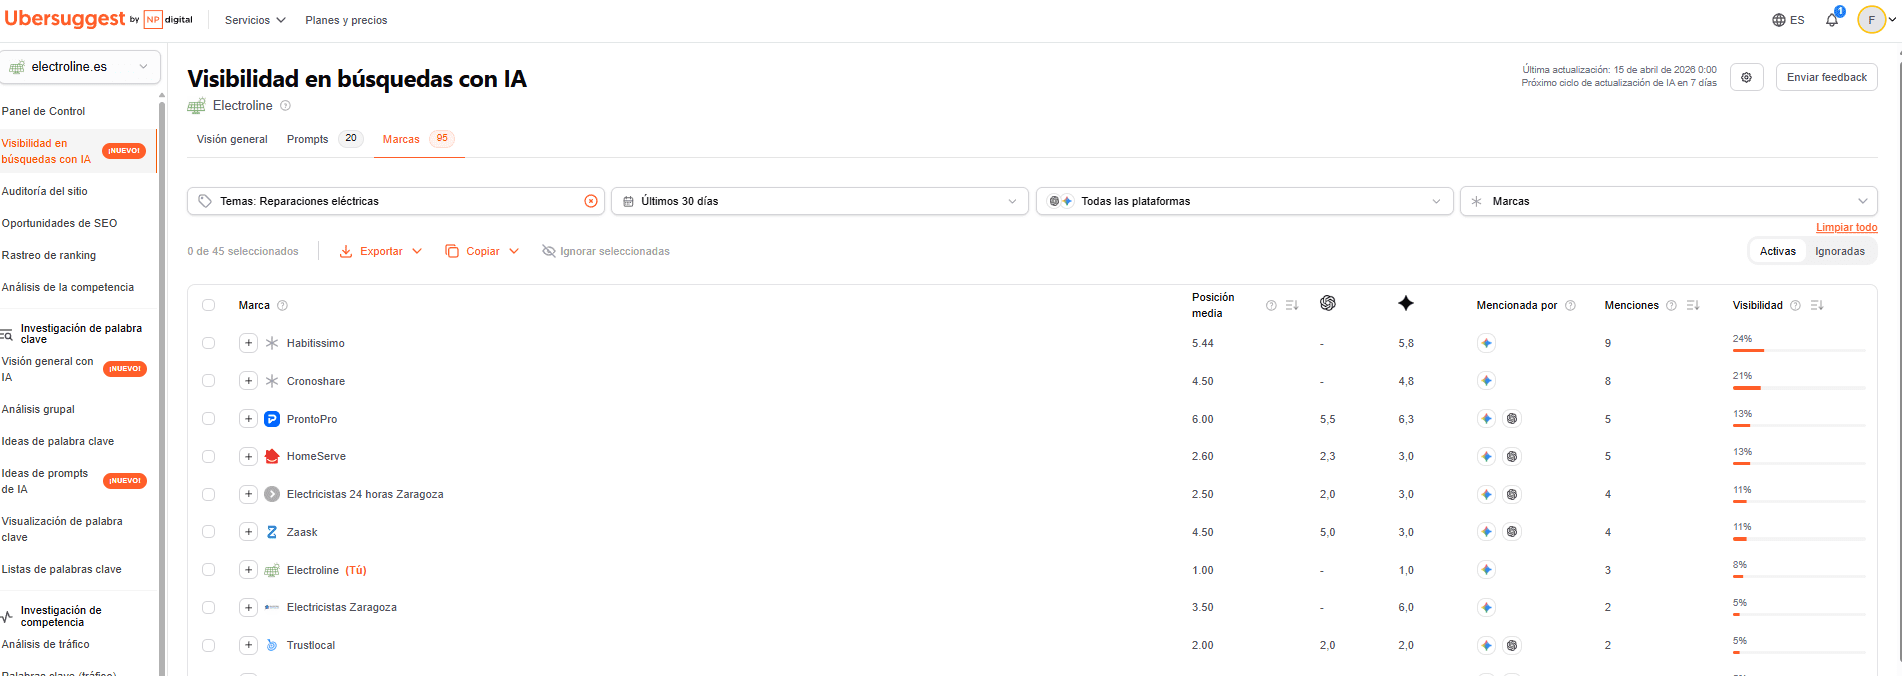Expand the Electricistas Zaragoza row plus button

248,607
